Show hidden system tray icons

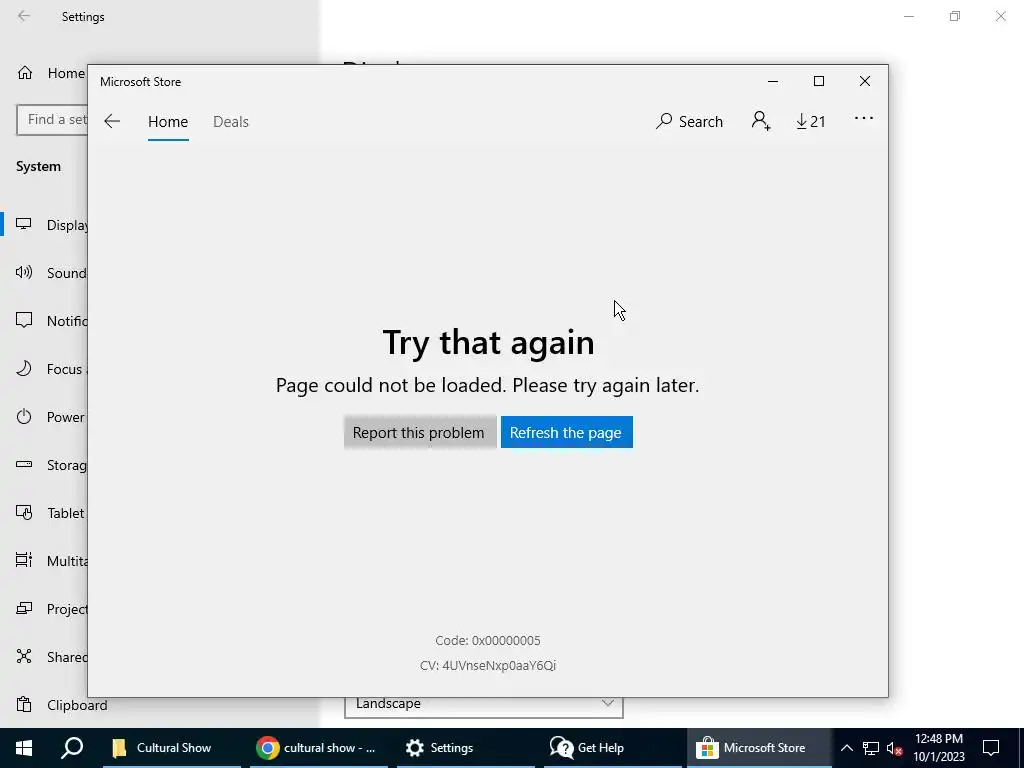pyautogui.click(x=846, y=748)
